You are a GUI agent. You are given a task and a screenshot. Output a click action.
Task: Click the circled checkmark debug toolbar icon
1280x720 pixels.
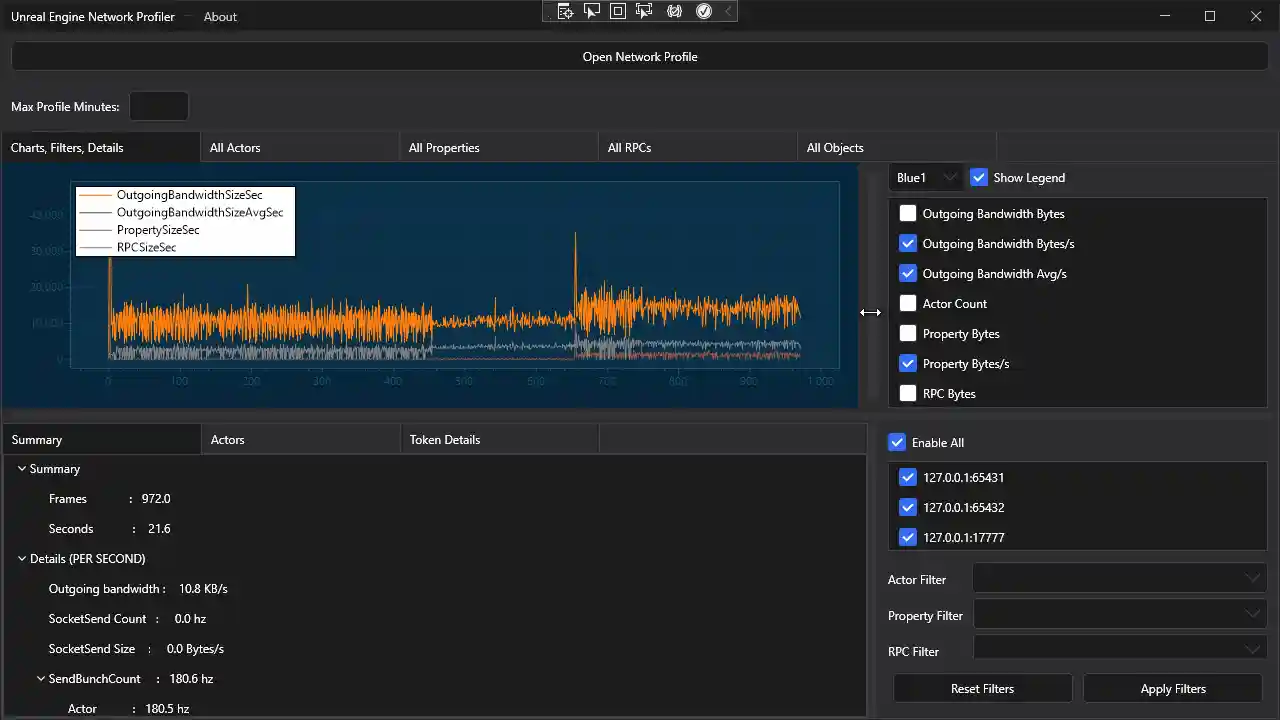(x=703, y=11)
